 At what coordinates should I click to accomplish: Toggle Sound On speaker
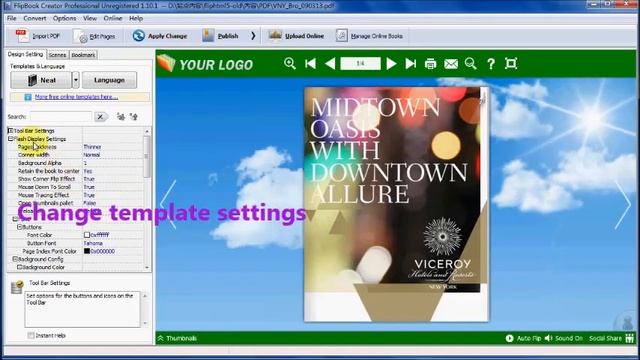click(x=564, y=338)
